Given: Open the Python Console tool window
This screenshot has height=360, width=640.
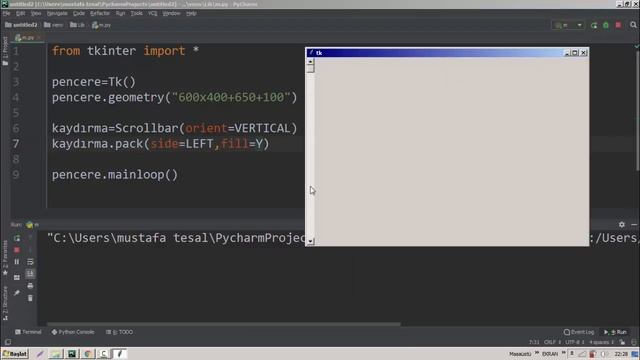Looking at the screenshot, I should pos(73,332).
